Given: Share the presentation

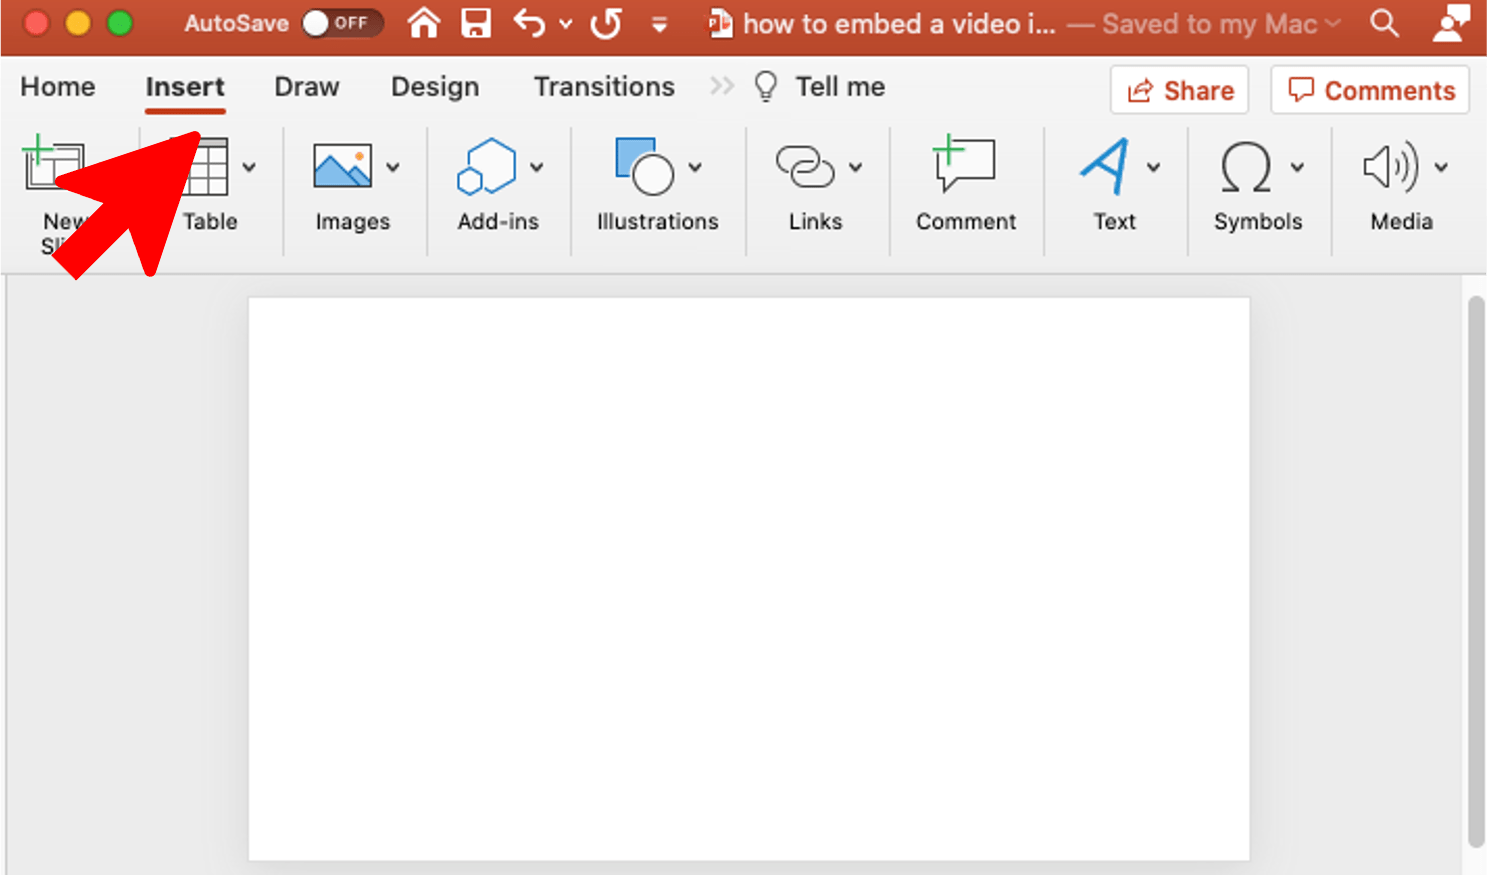Looking at the screenshot, I should tap(1179, 90).
